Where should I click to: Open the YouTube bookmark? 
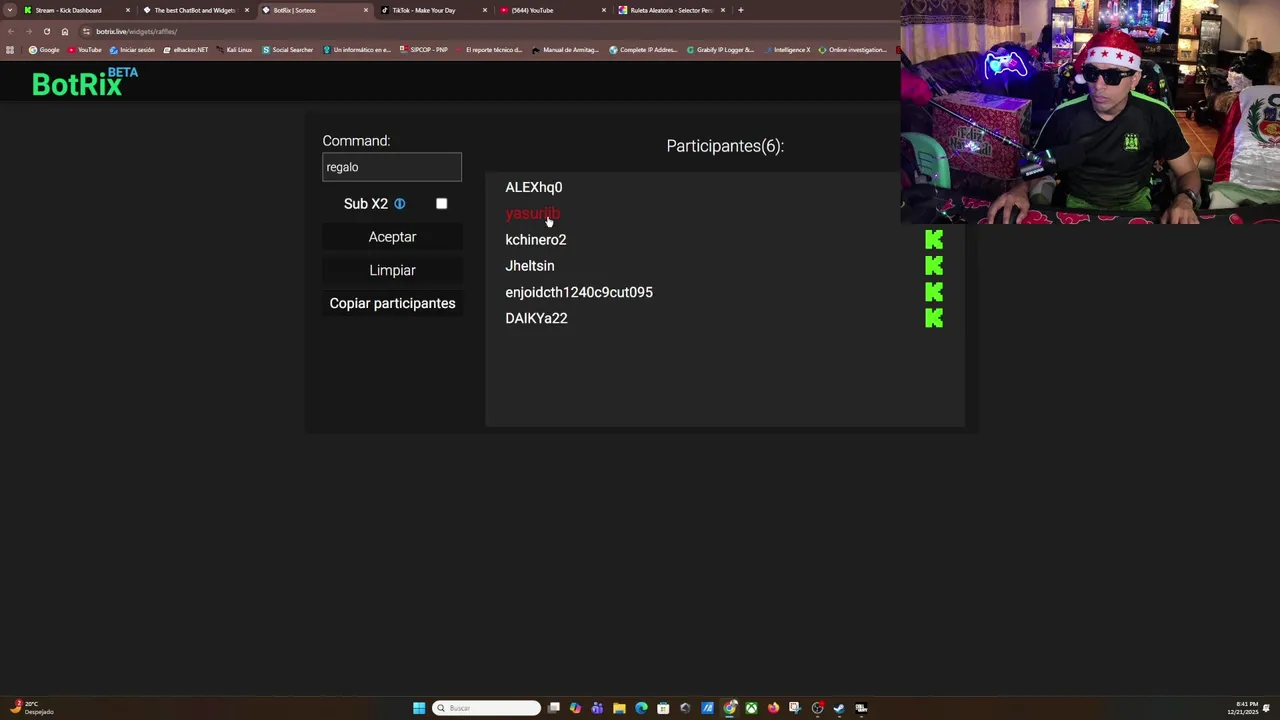point(85,50)
